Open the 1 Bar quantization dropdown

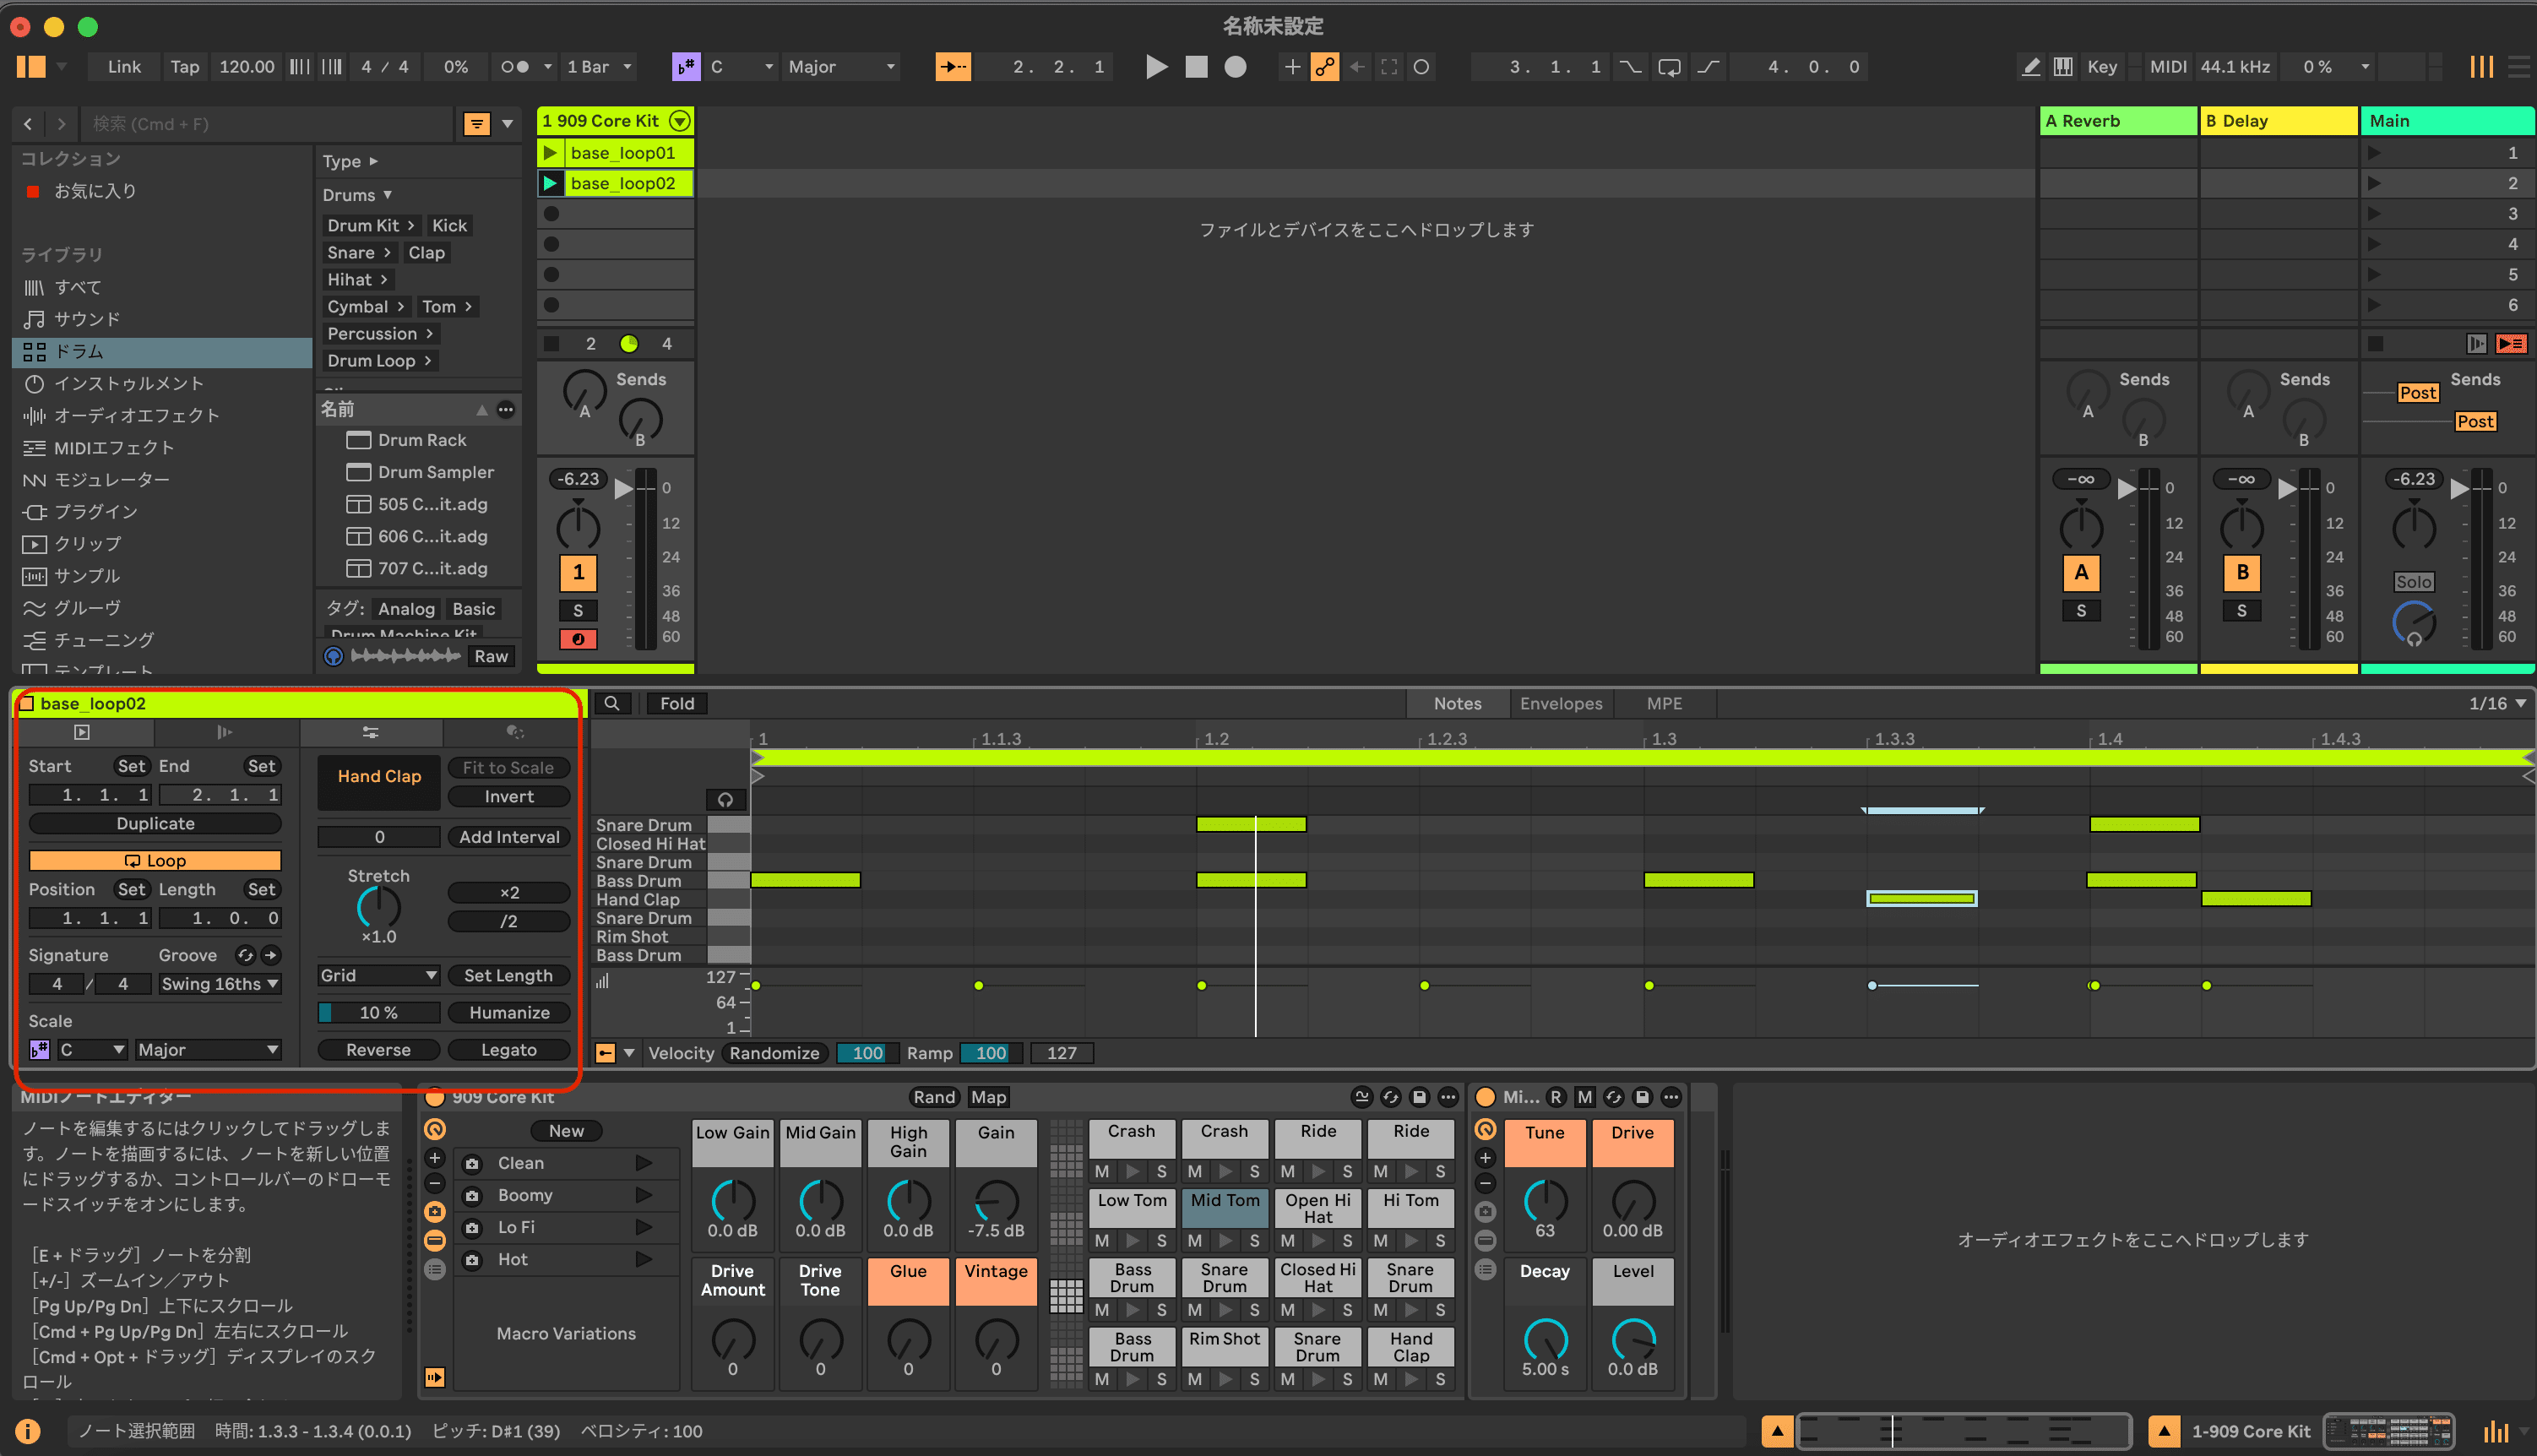[x=598, y=66]
